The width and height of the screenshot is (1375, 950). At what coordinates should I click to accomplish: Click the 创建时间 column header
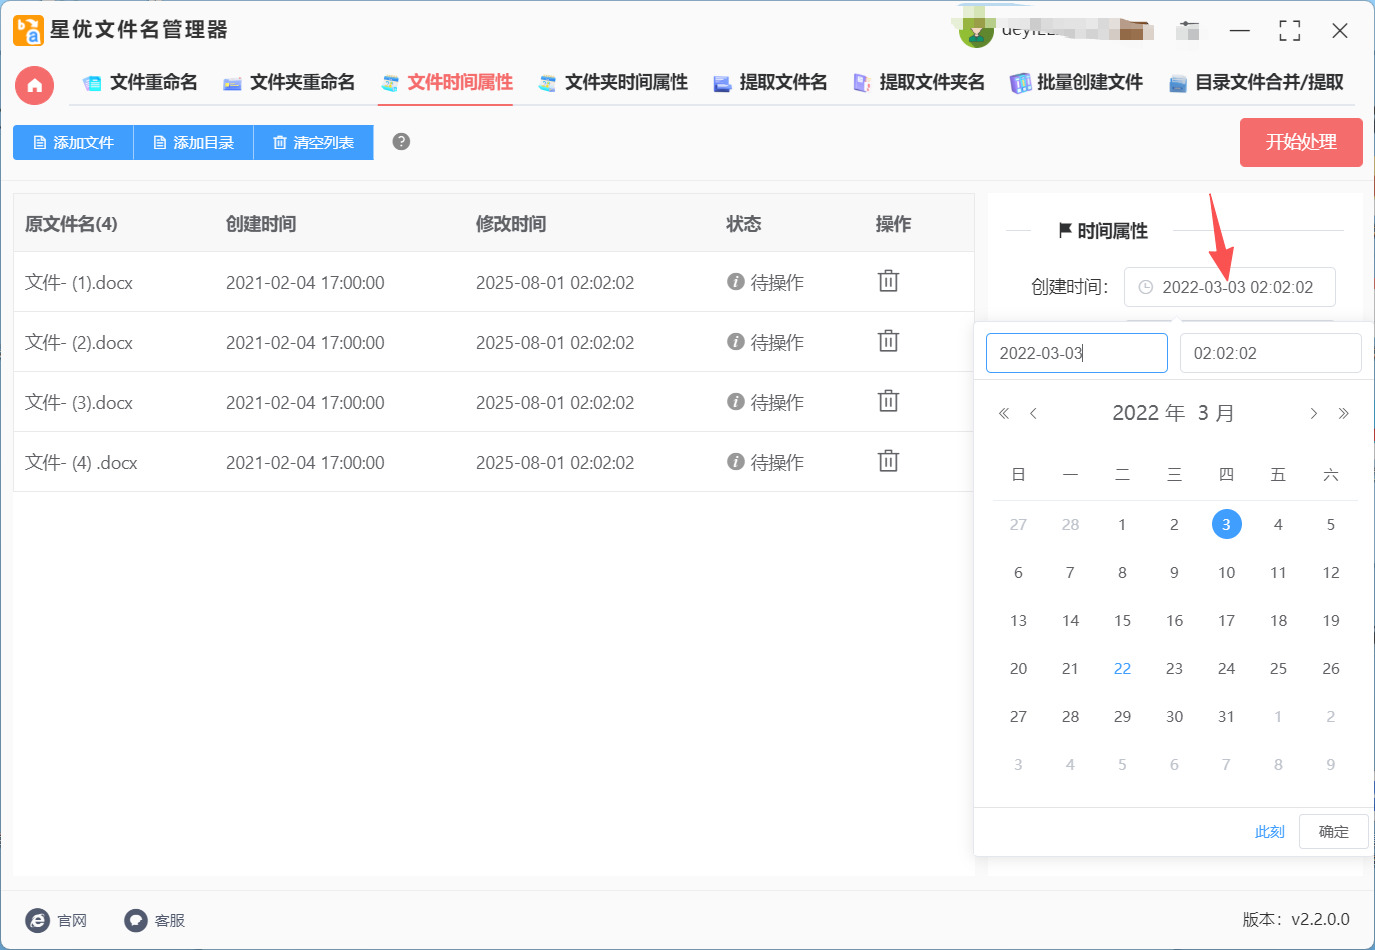click(261, 224)
